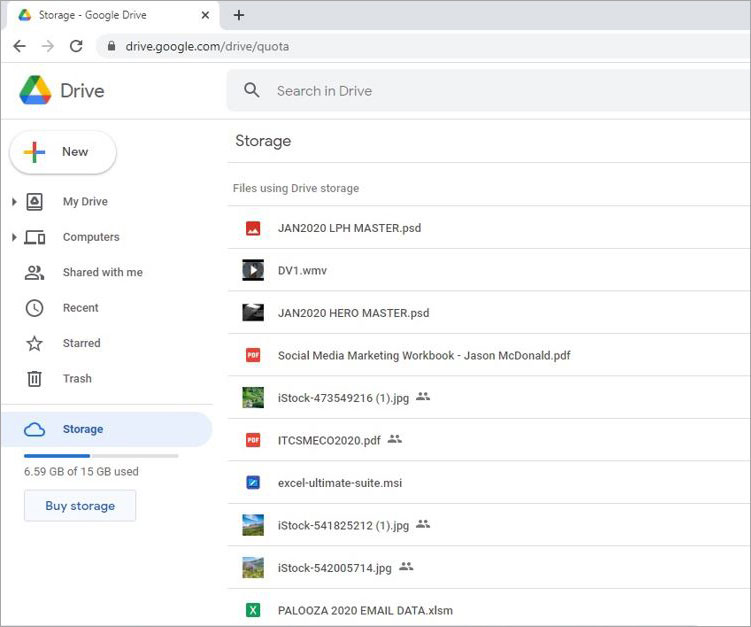Select file name iStock-541825212 (1).jpg
751x627 pixels.
343,525
